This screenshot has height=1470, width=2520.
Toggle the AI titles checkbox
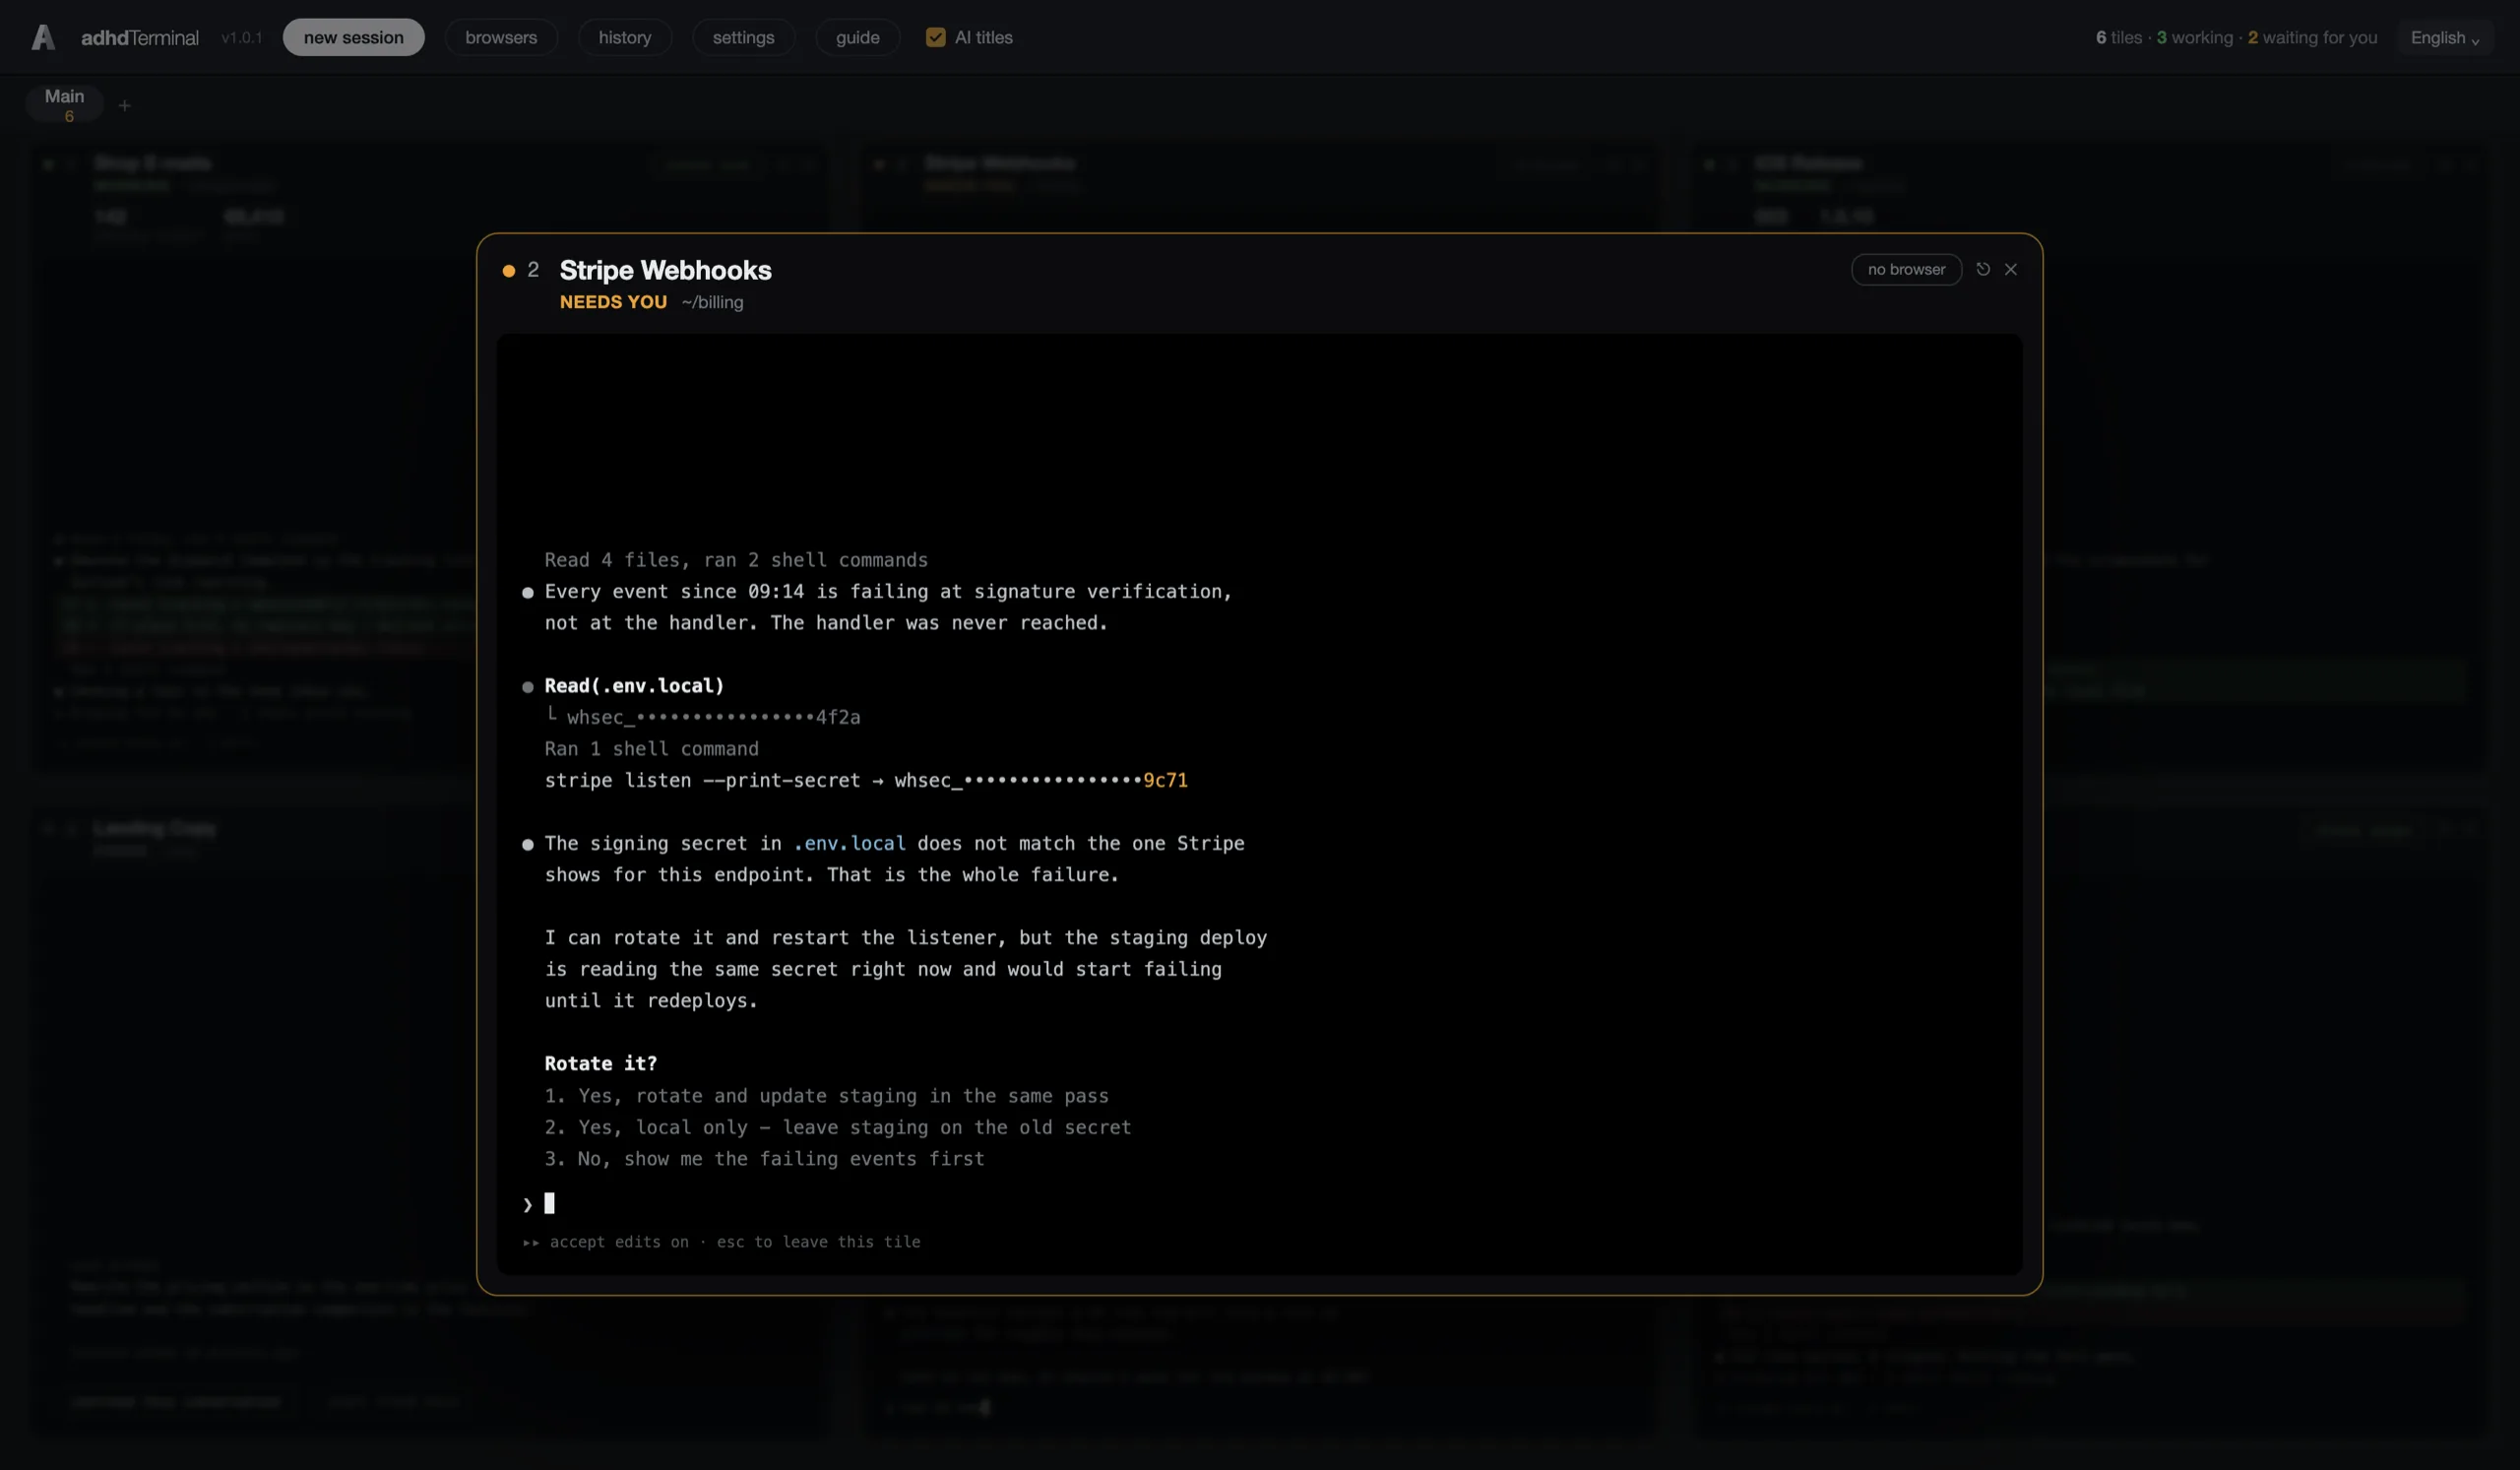pyautogui.click(x=935, y=37)
